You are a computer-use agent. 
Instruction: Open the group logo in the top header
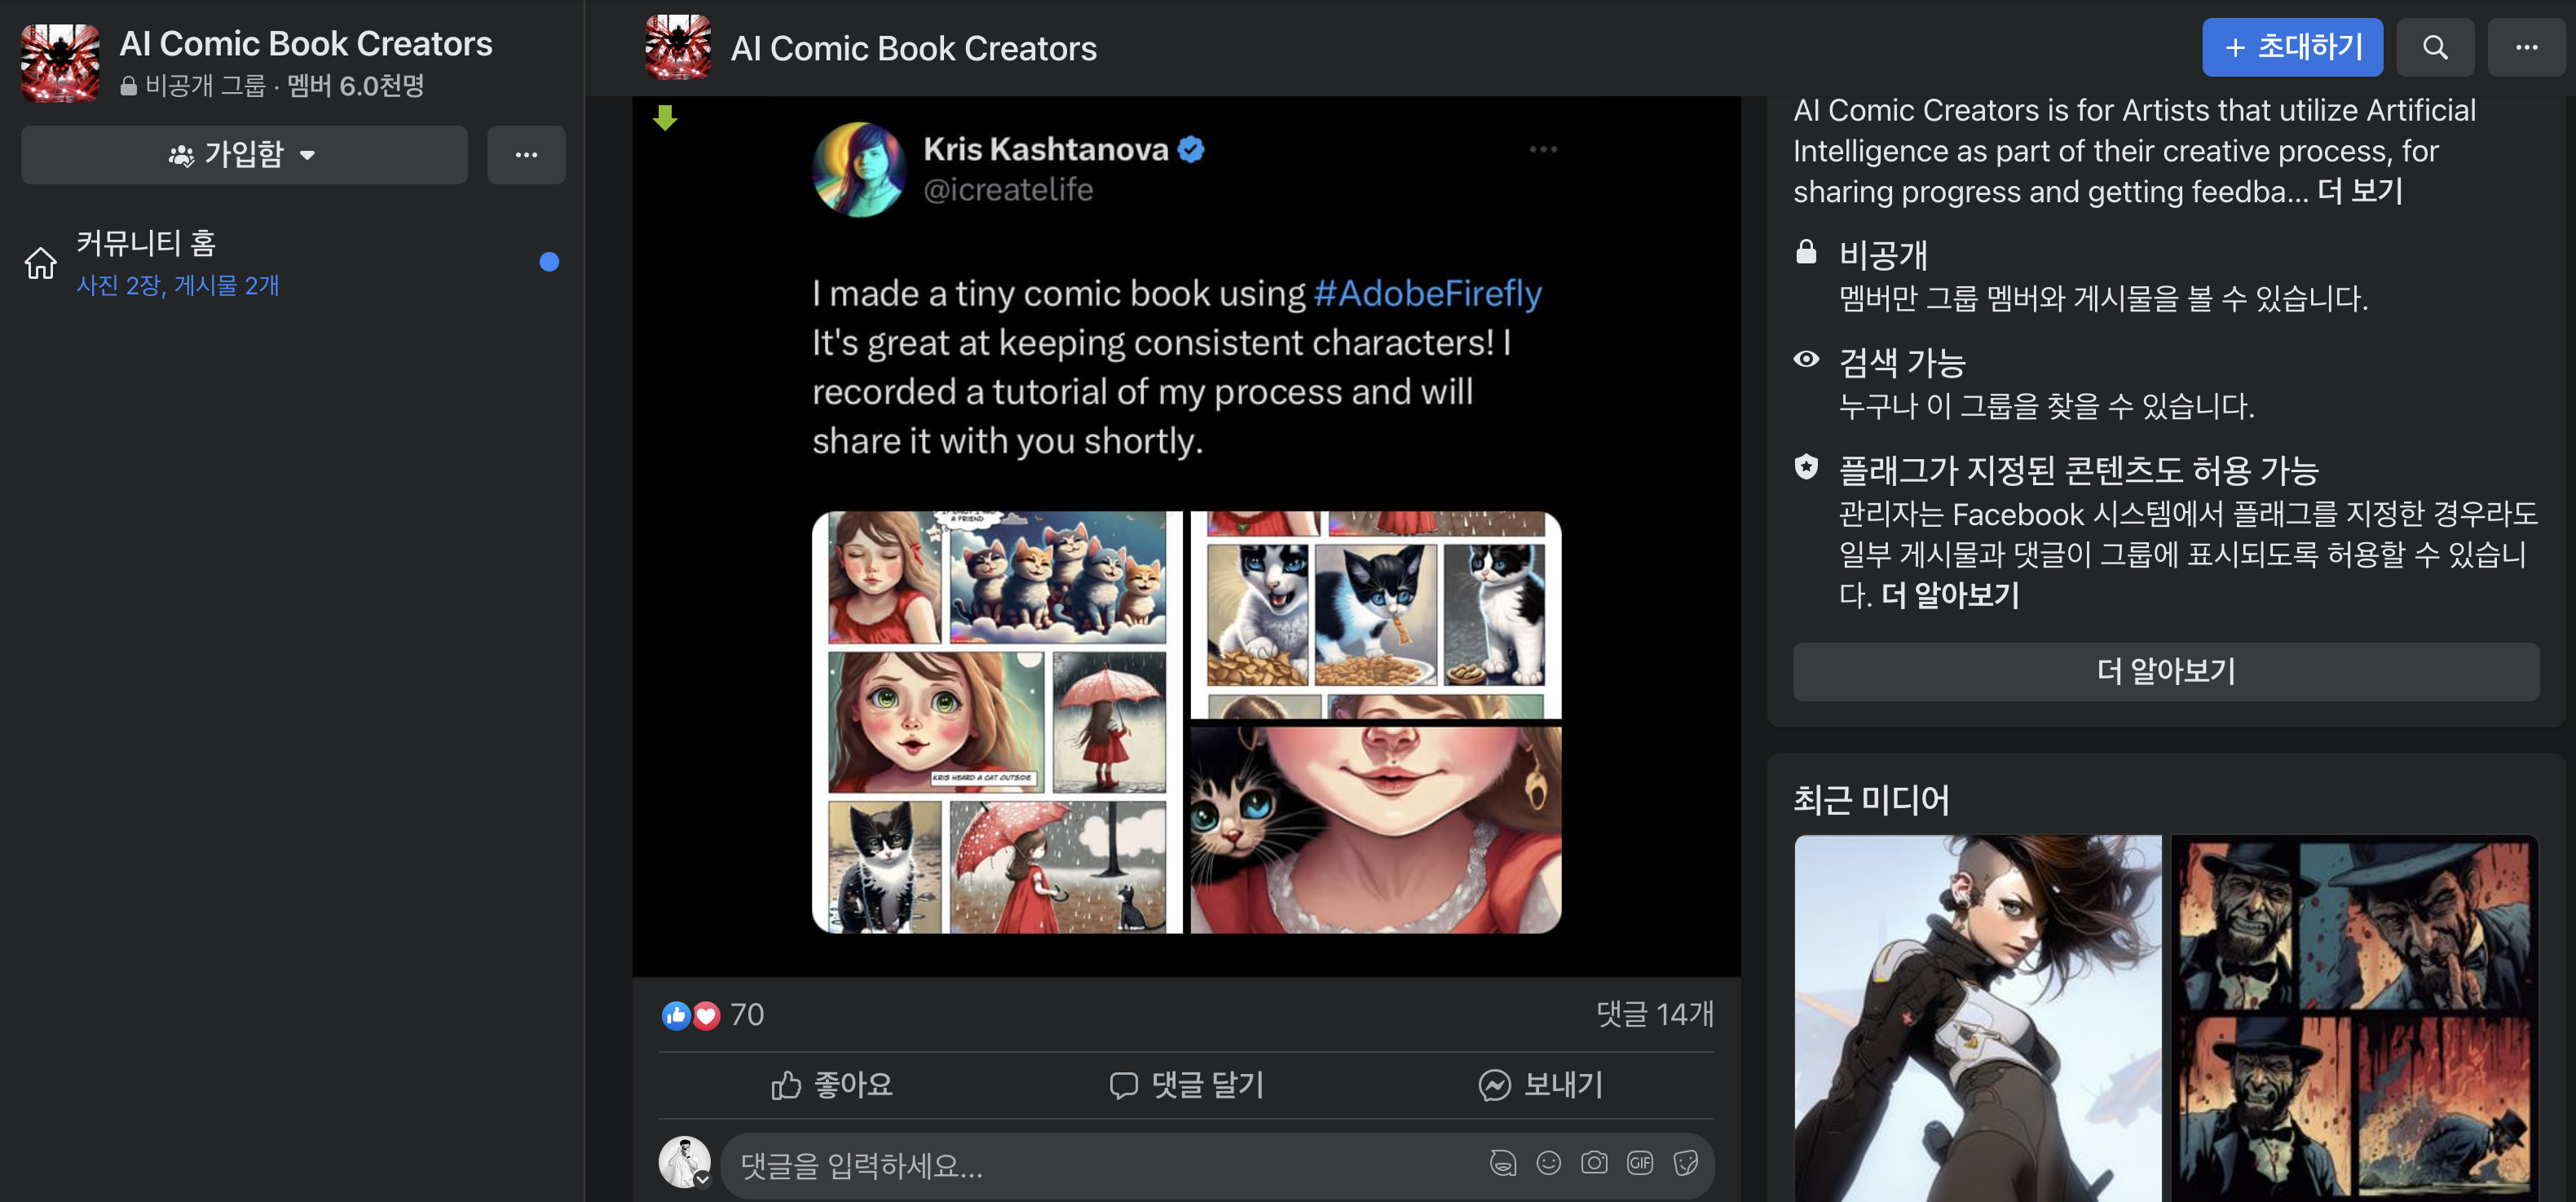coord(678,47)
